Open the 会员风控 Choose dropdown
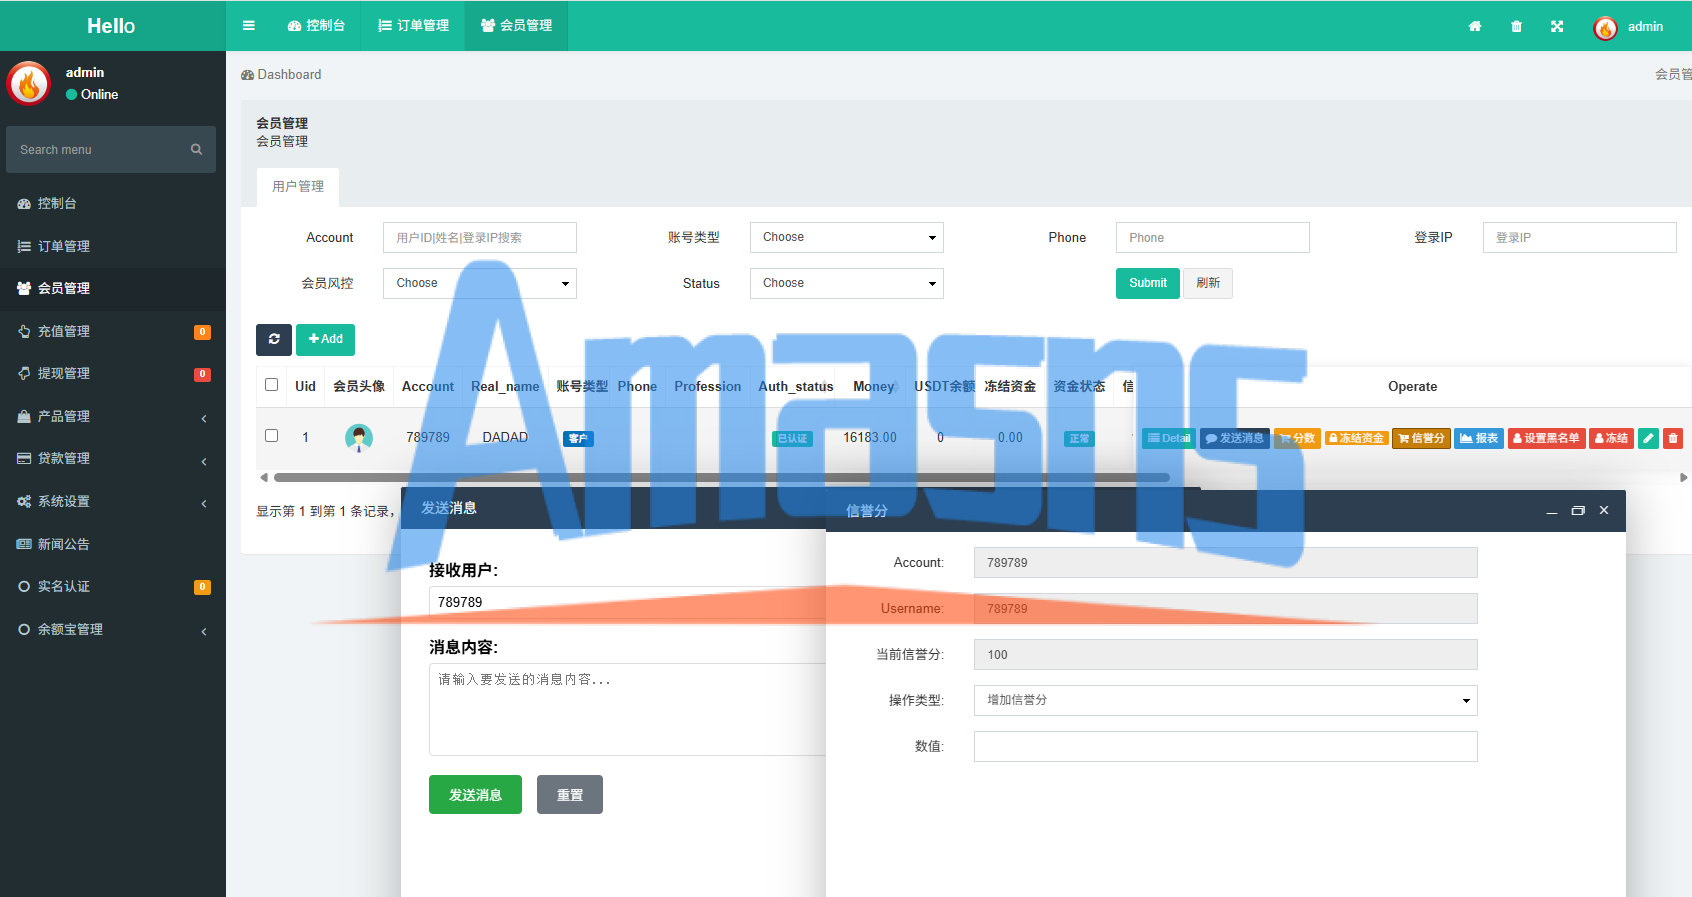 pos(479,283)
